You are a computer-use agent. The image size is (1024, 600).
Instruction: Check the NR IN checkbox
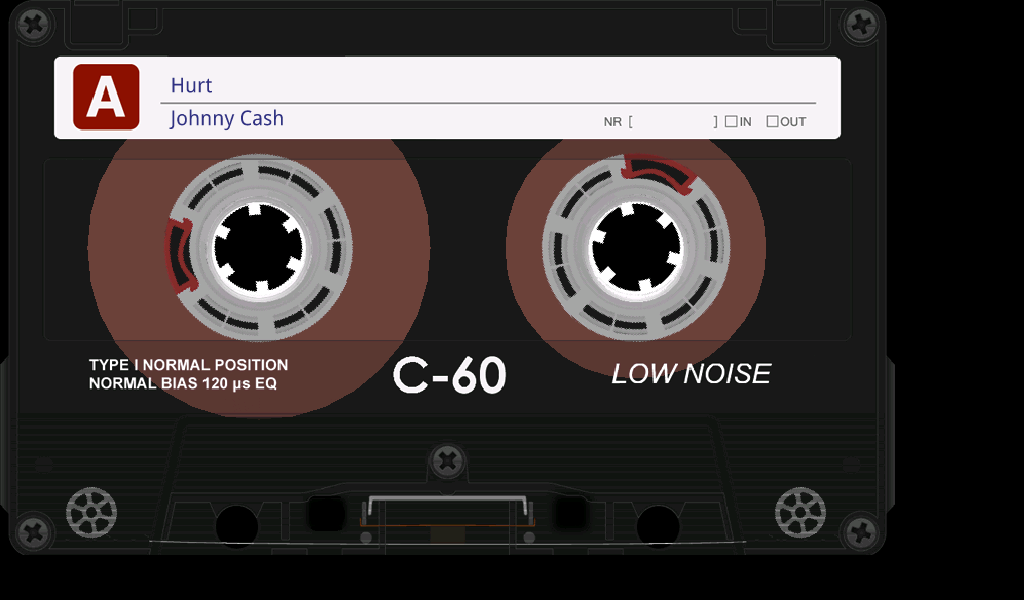click(731, 121)
